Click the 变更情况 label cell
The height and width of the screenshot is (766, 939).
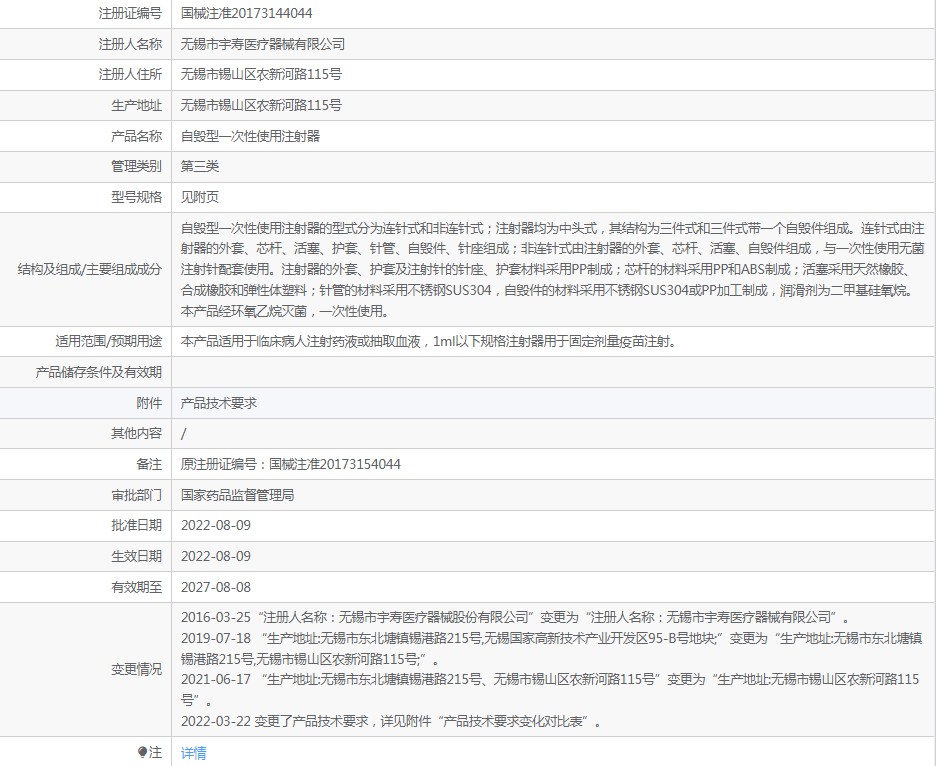coord(86,670)
